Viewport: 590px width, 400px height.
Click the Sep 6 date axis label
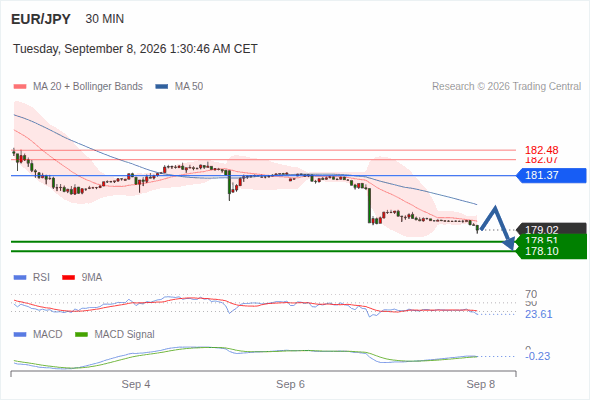[x=290, y=384]
